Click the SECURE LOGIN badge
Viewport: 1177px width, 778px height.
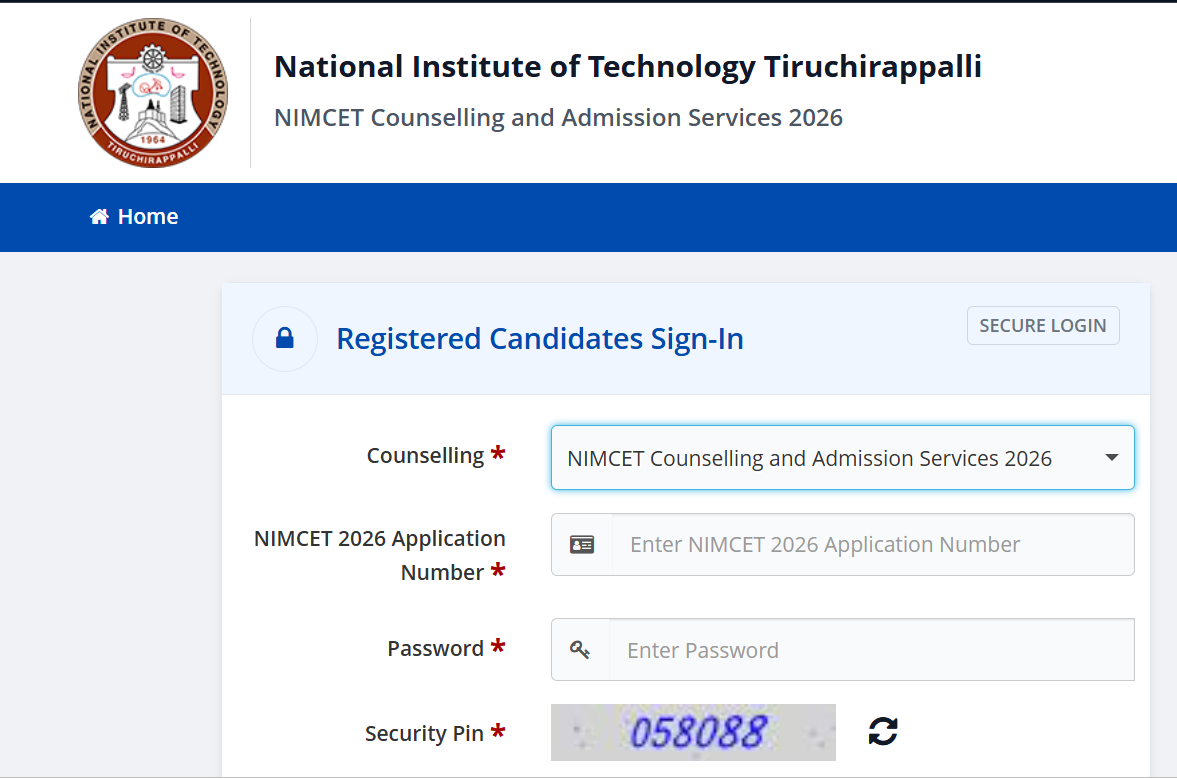pyautogui.click(x=1043, y=325)
